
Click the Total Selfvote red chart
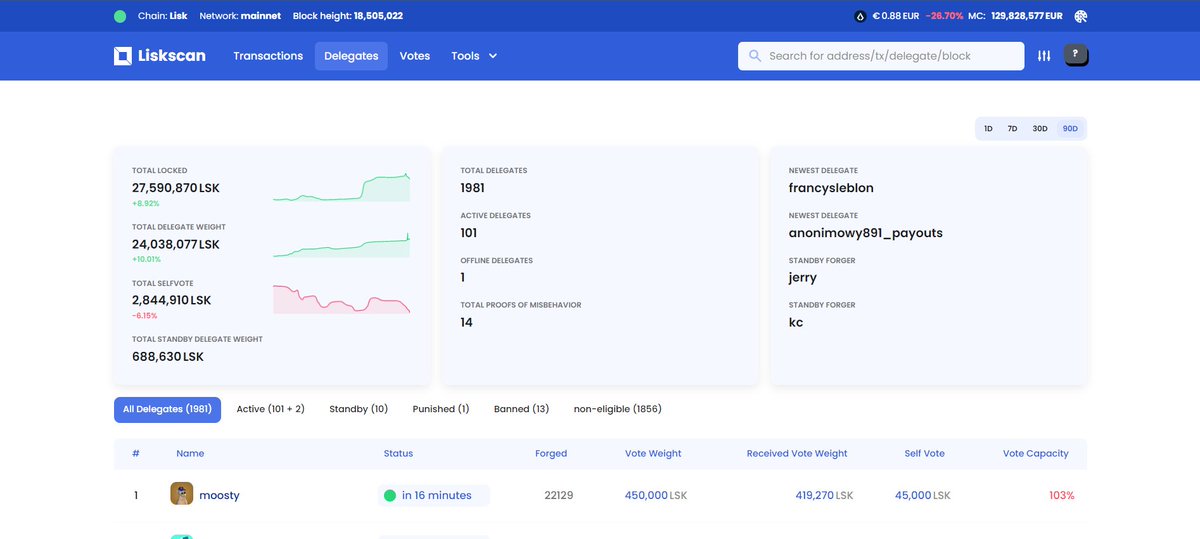pyautogui.click(x=341, y=299)
